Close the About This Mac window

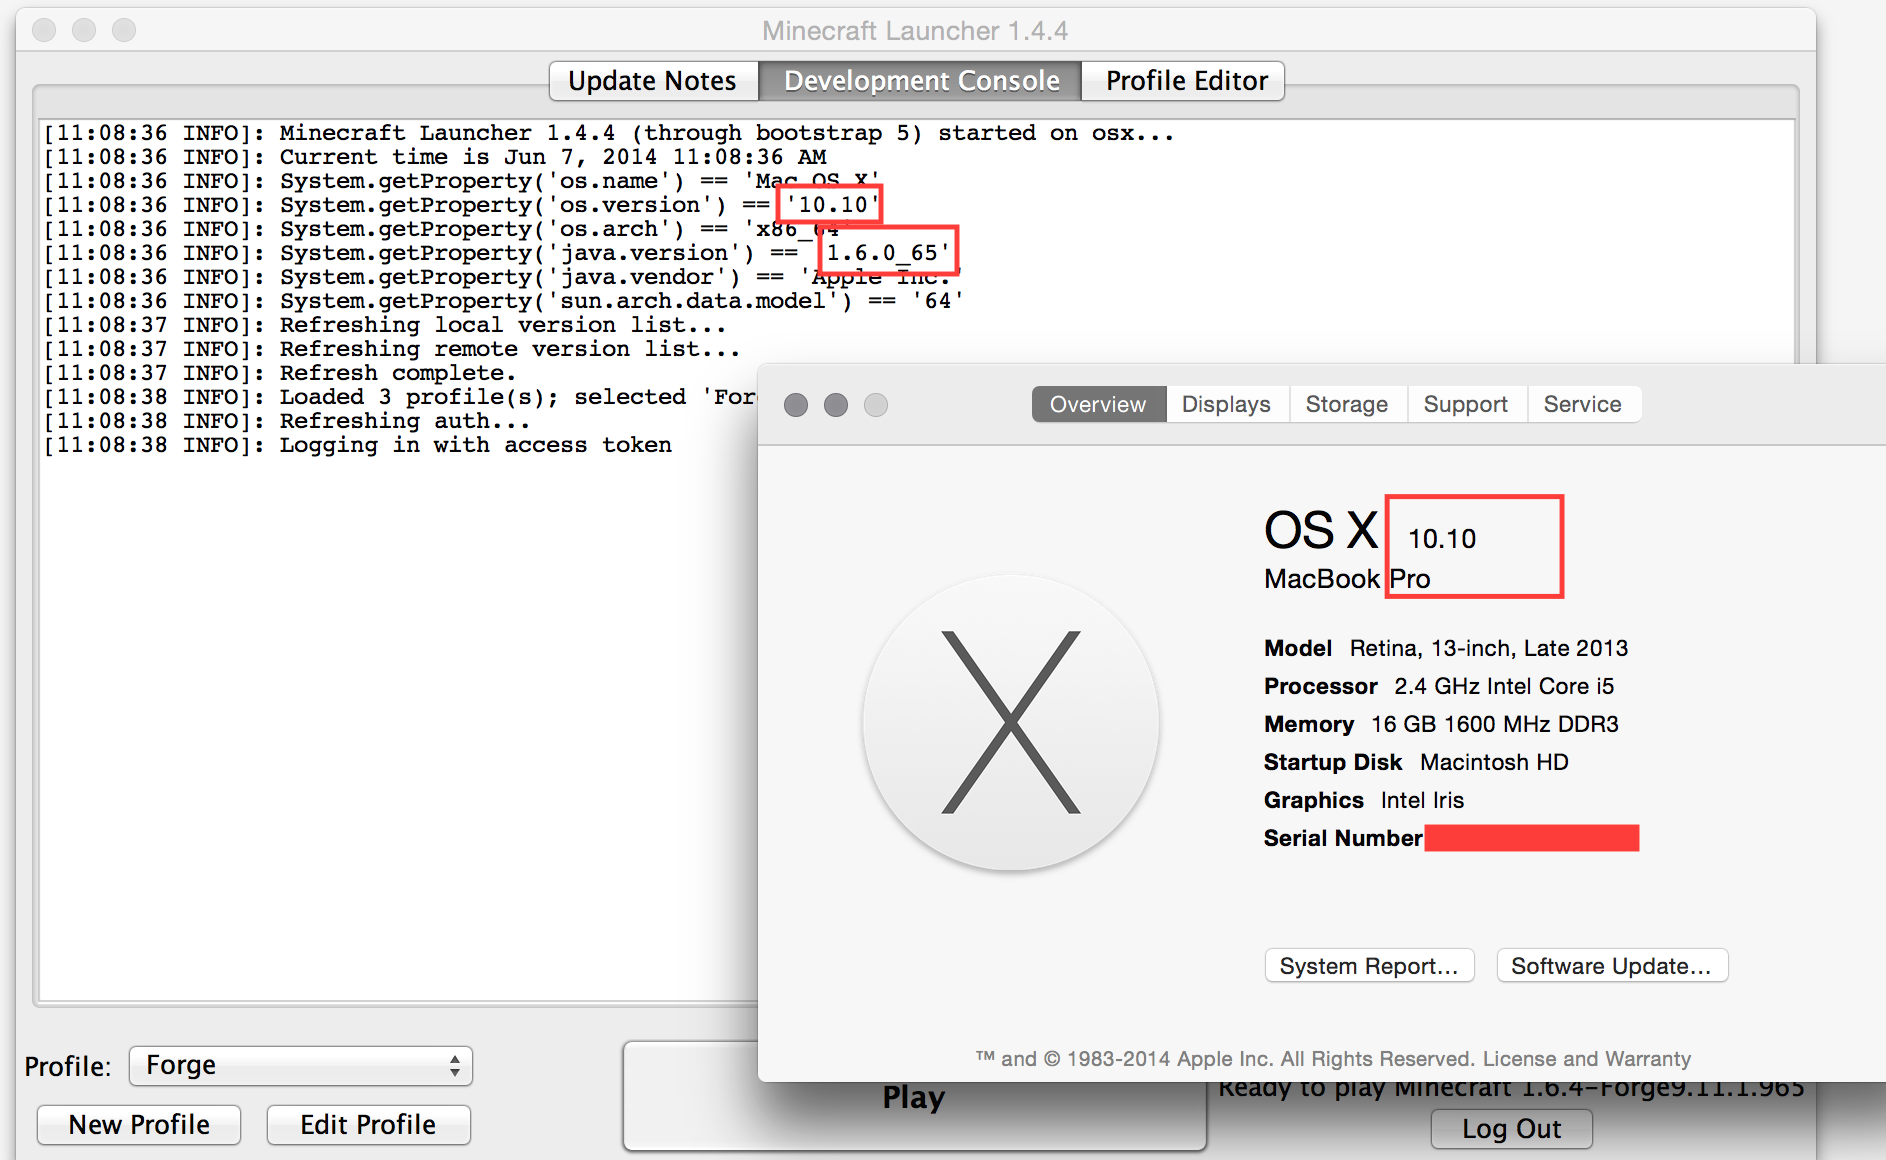(796, 405)
